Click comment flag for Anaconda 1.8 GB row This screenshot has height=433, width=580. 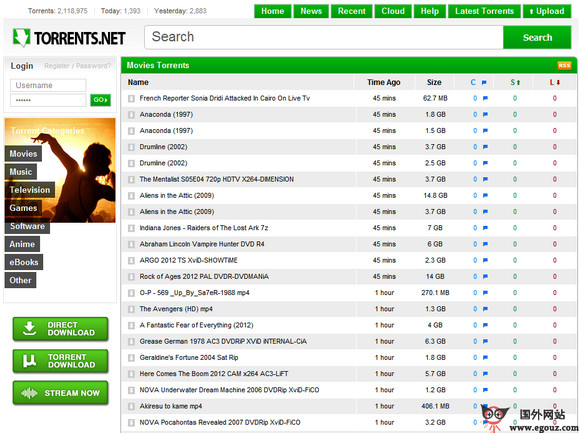tap(485, 115)
